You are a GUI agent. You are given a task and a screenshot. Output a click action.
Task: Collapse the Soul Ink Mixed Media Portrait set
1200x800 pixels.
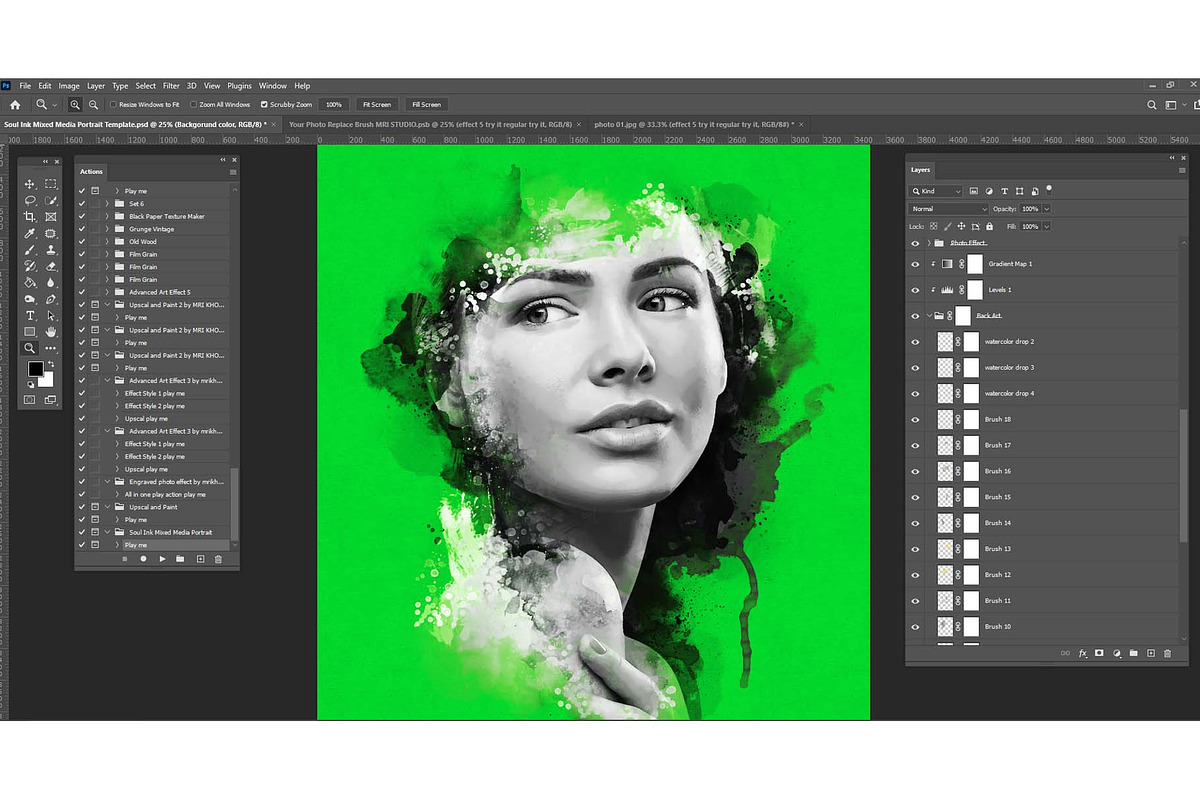point(107,532)
